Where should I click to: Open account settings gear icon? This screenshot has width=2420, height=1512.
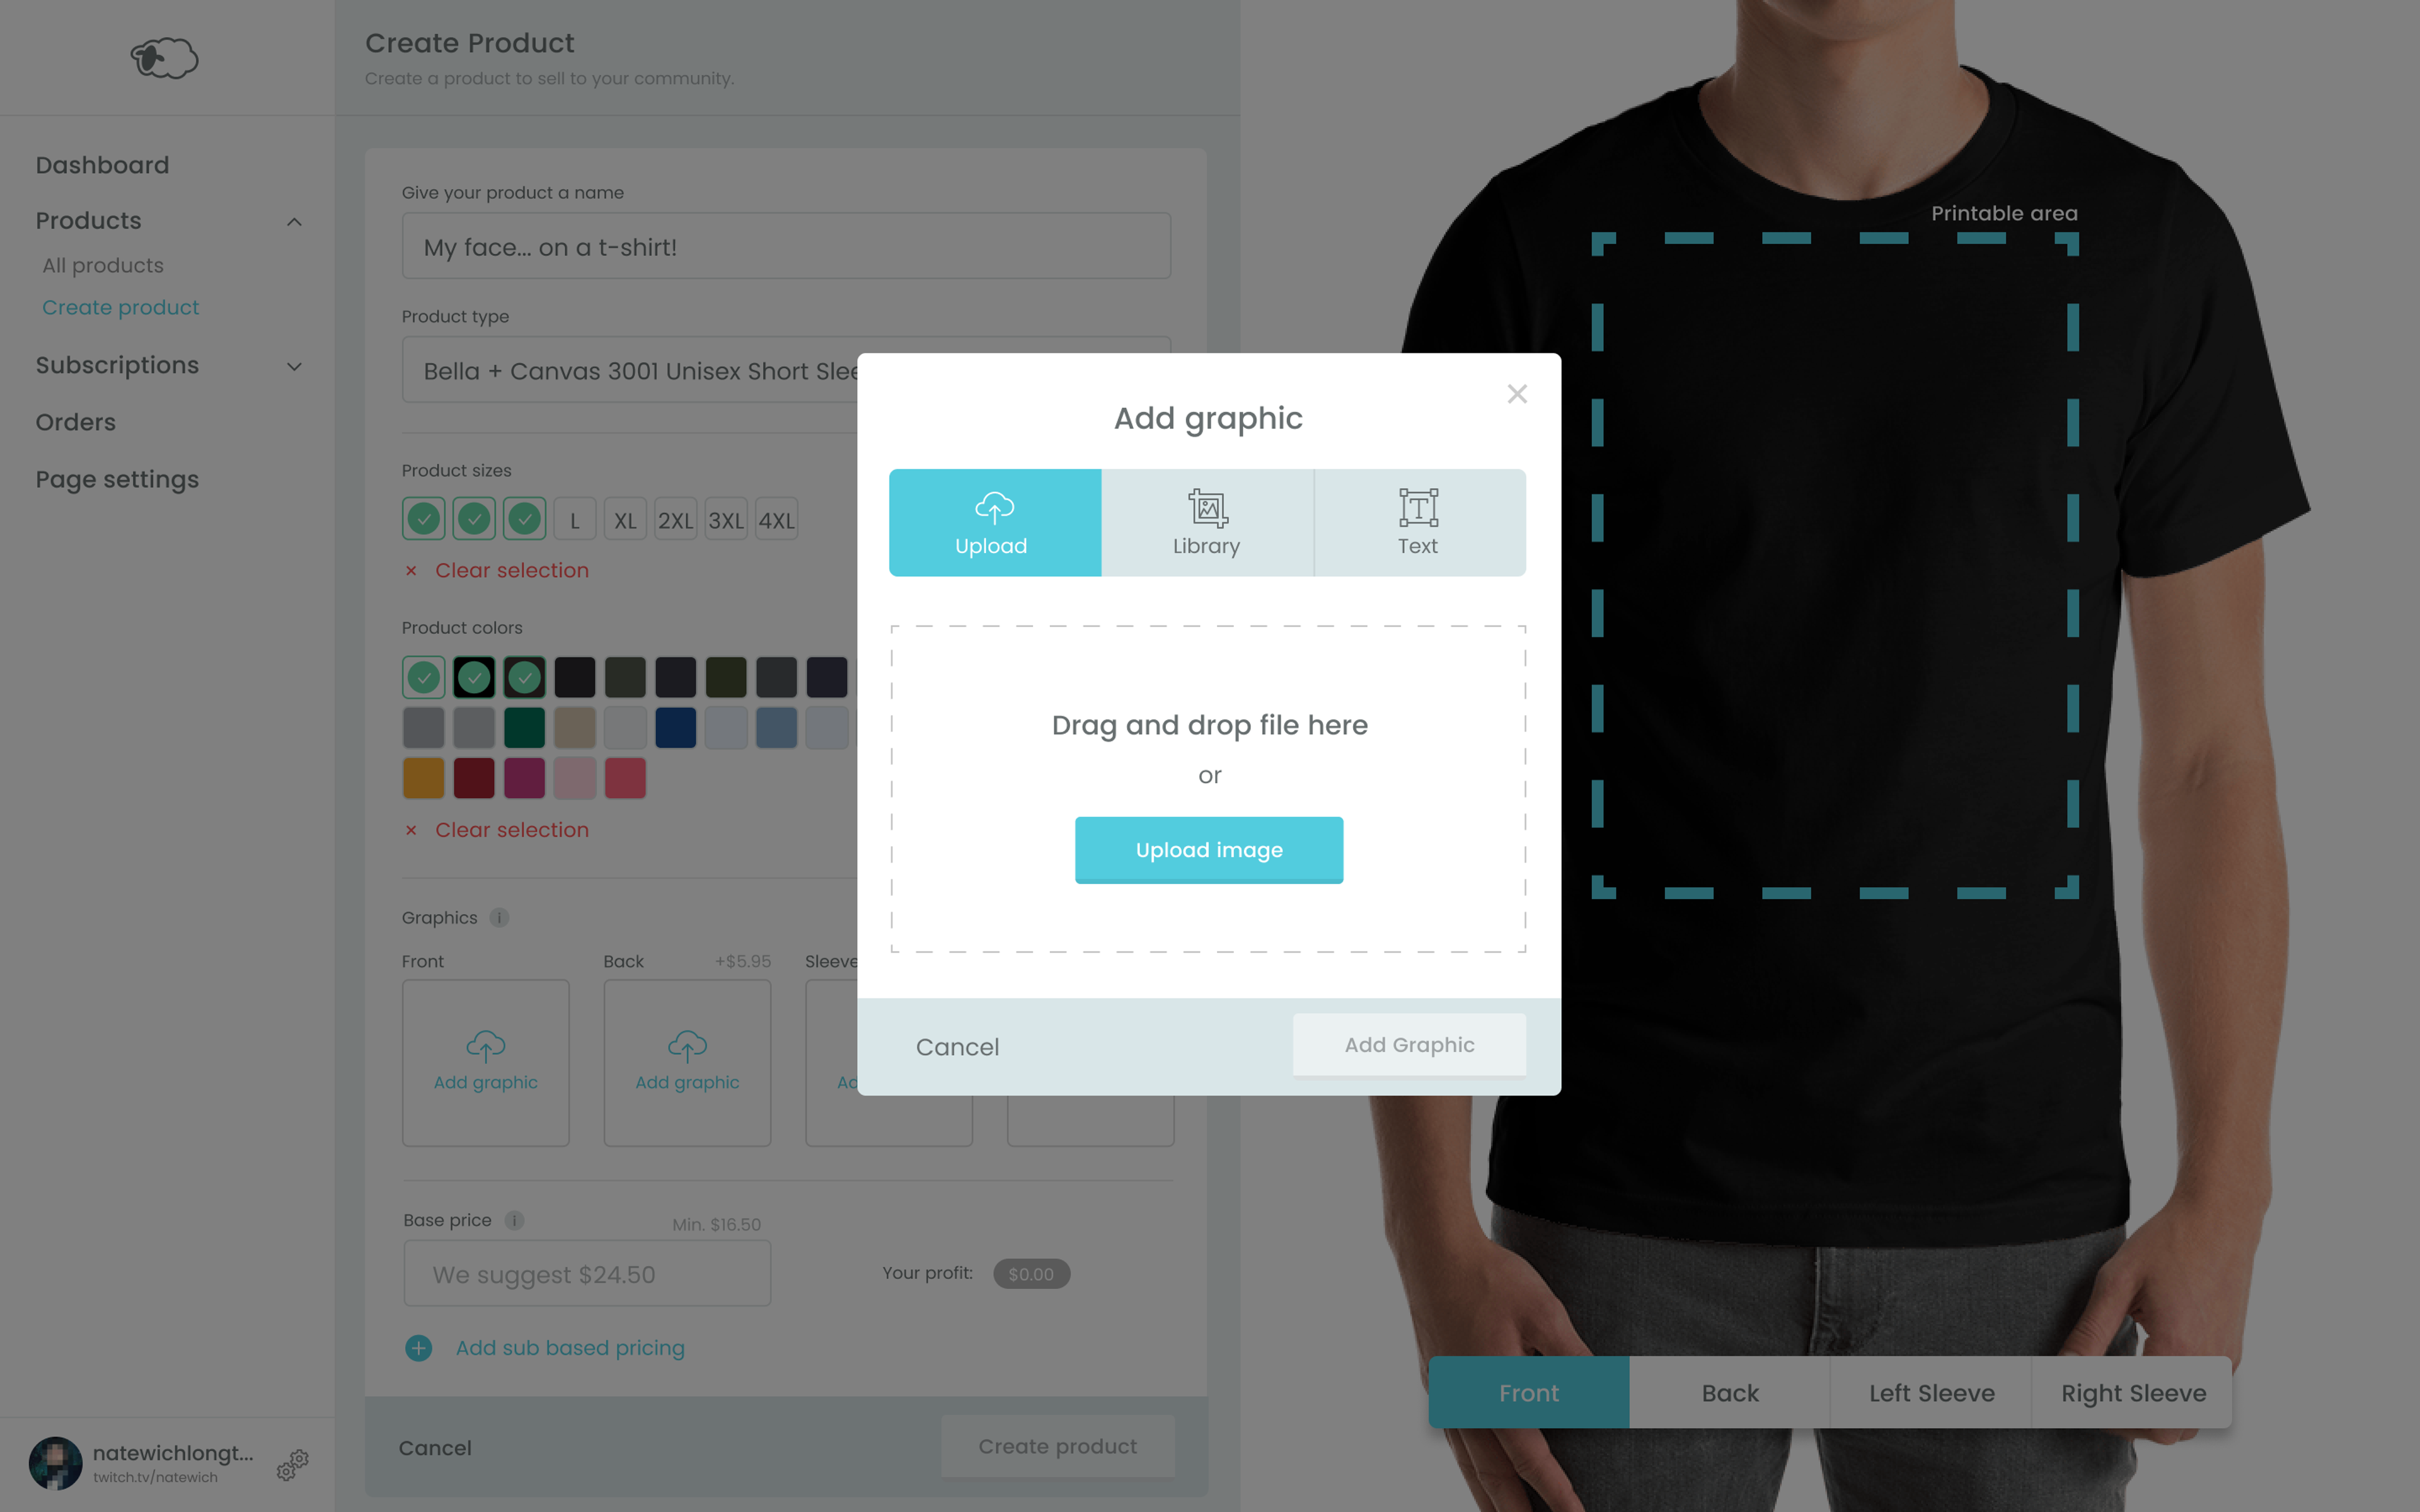coord(293,1465)
